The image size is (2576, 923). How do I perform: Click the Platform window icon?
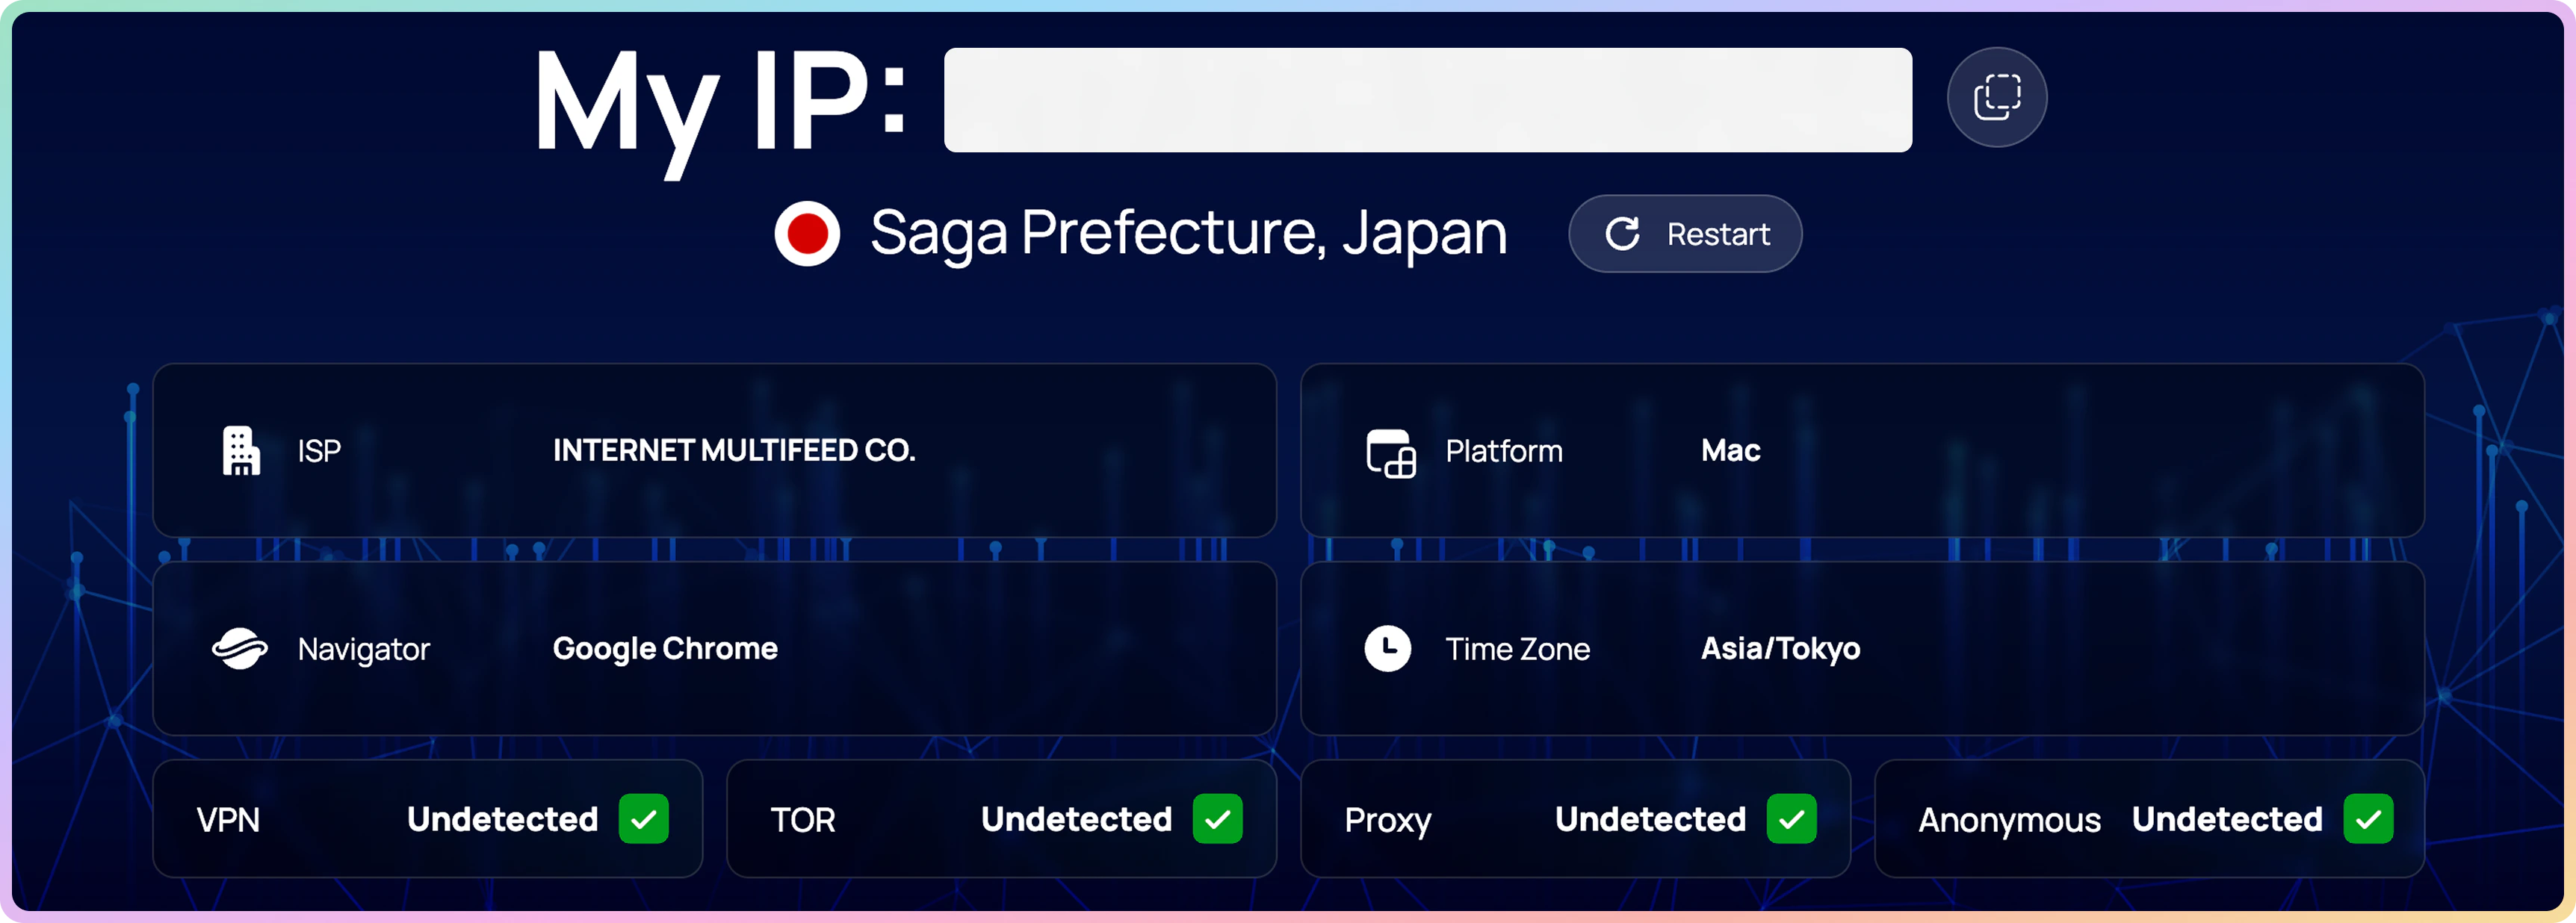coord(1390,453)
